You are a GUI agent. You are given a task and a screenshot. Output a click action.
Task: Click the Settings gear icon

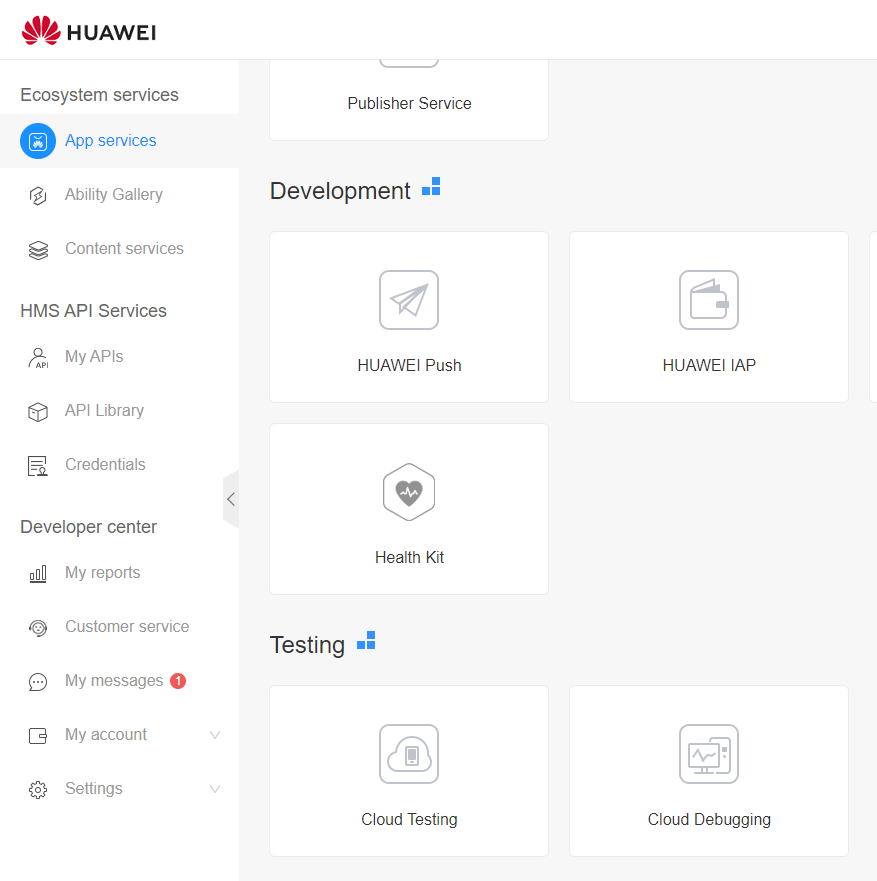[x=38, y=789]
